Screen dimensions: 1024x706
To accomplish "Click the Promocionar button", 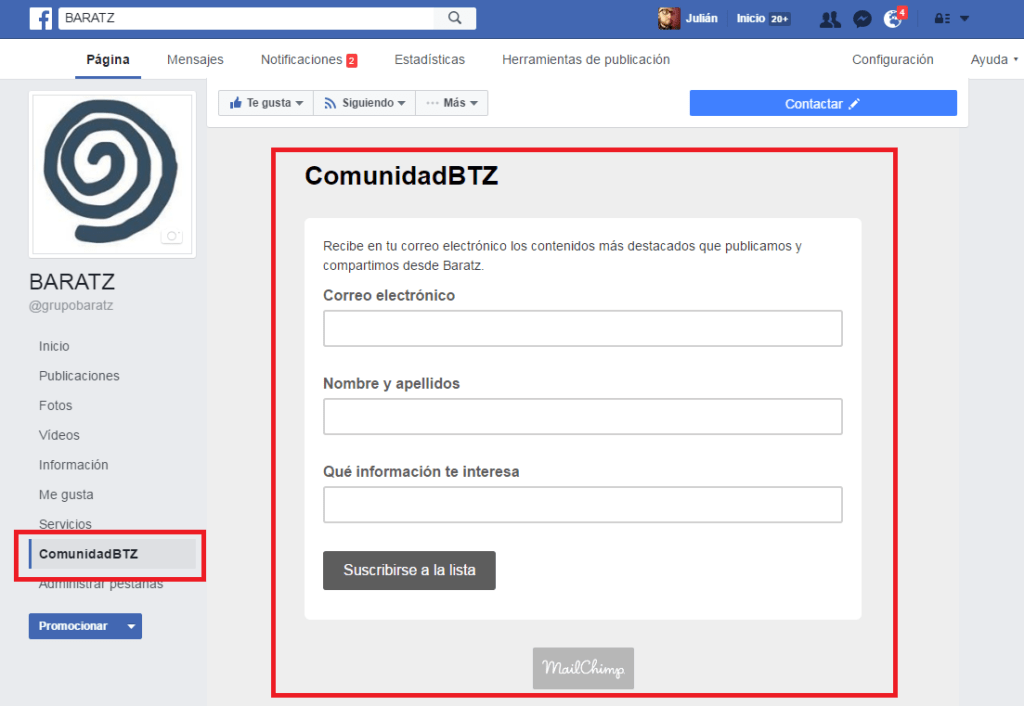I will click(x=73, y=626).
